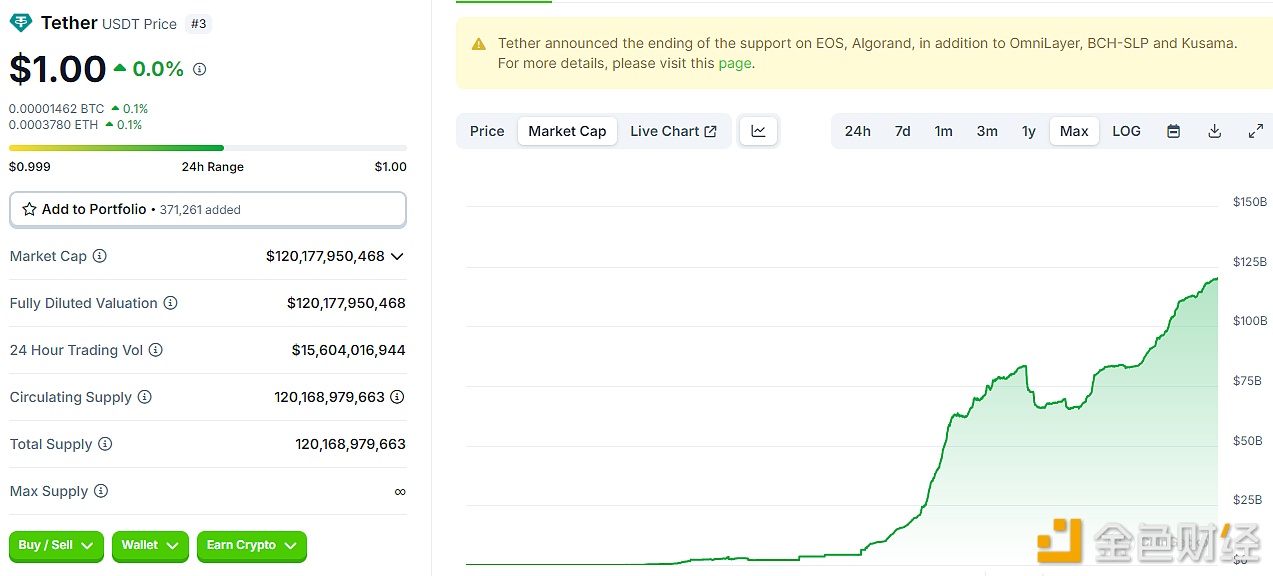Expand the Market Cap value chevron
Viewport: 1273px width, 576px height.
pos(397,256)
